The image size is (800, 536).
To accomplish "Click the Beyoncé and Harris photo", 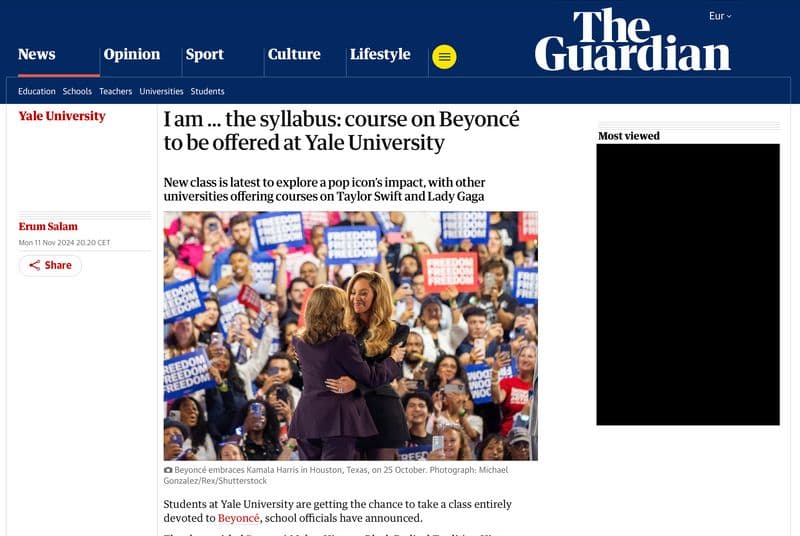I will [x=351, y=336].
